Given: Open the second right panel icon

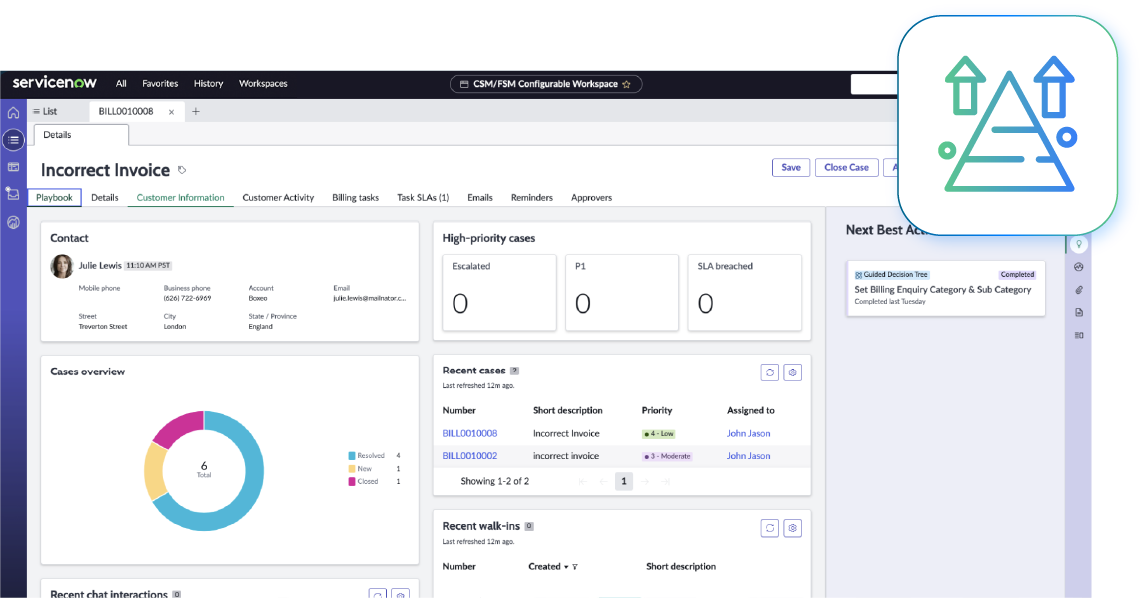Looking at the screenshot, I should click(1078, 267).
